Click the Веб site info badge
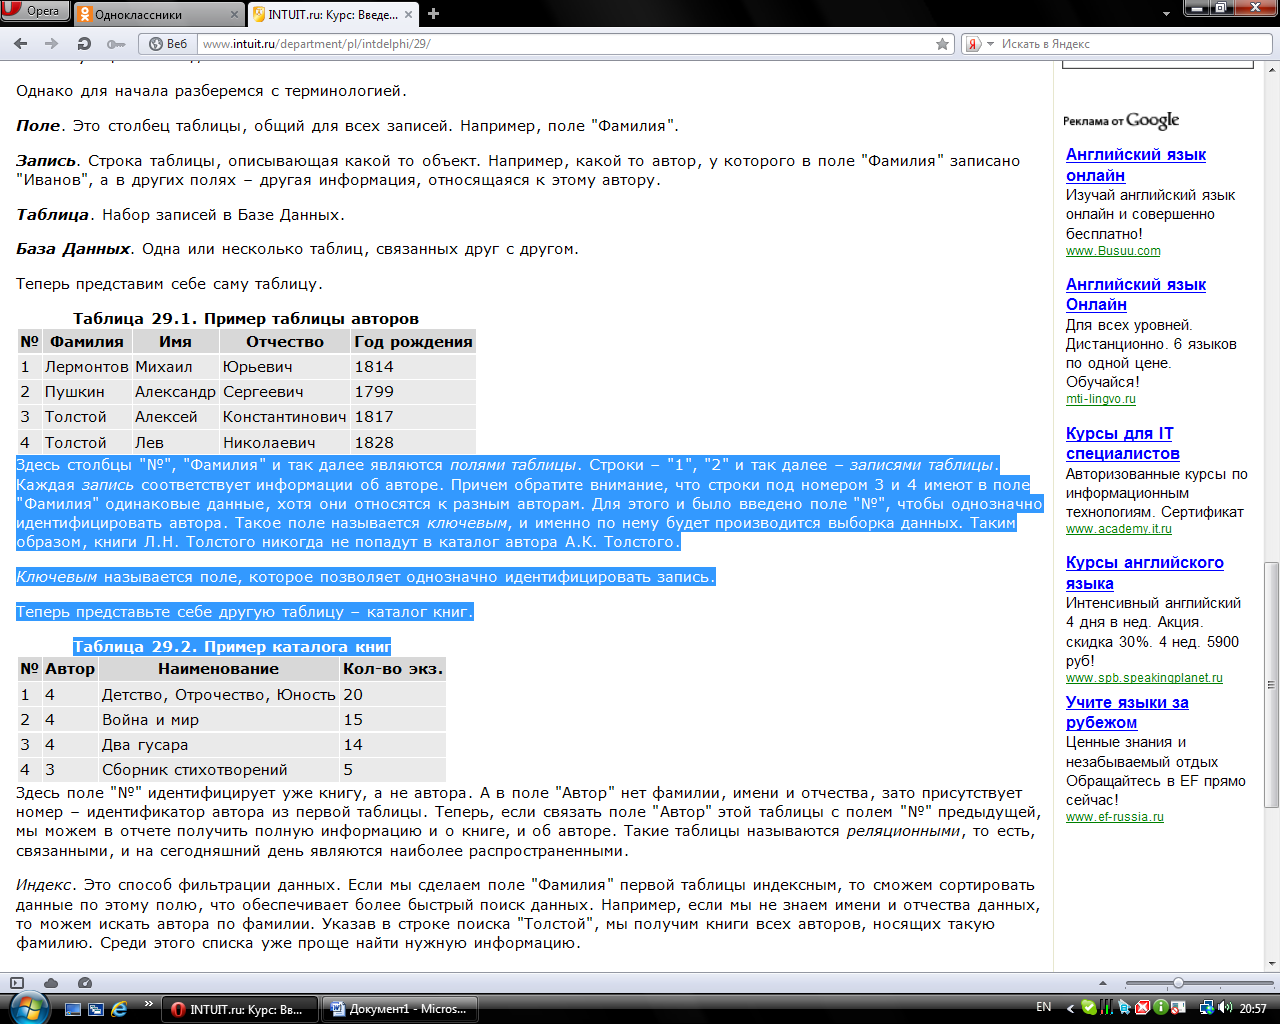 tap(168, 44)
